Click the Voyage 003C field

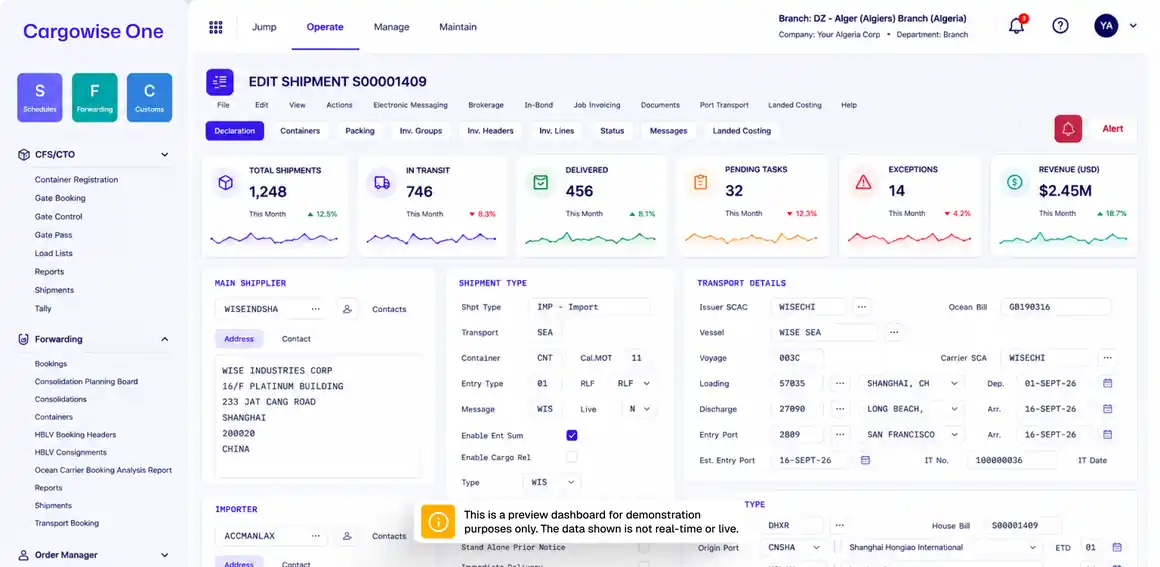point(797,358)
